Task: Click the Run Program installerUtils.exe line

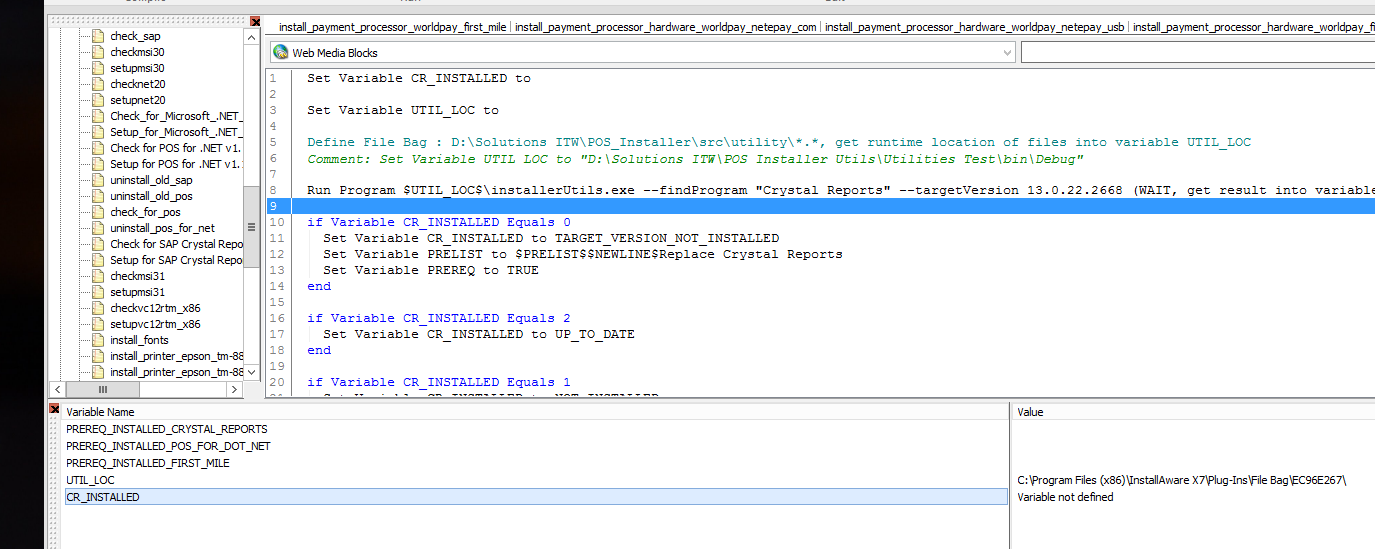Action: click(840, 190)
